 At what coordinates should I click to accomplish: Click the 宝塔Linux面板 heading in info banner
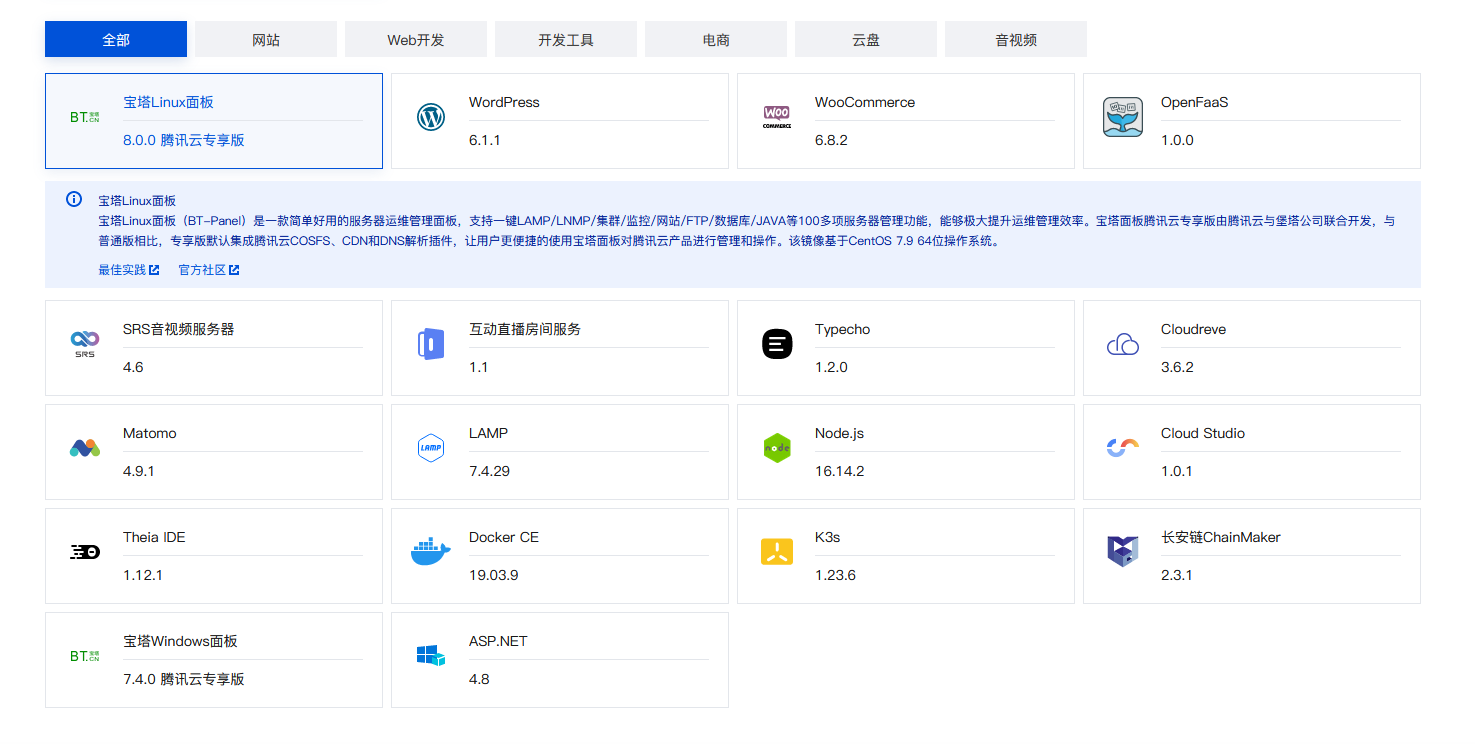(137, 201)
